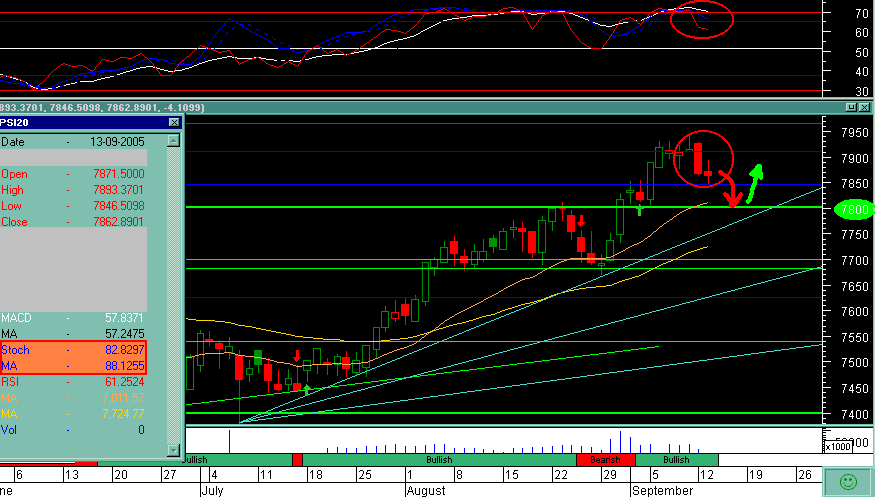The width and height of the screenshot is (875, 497).
Task: Select the RSI value 61.2524
Action: coord(124,382)
